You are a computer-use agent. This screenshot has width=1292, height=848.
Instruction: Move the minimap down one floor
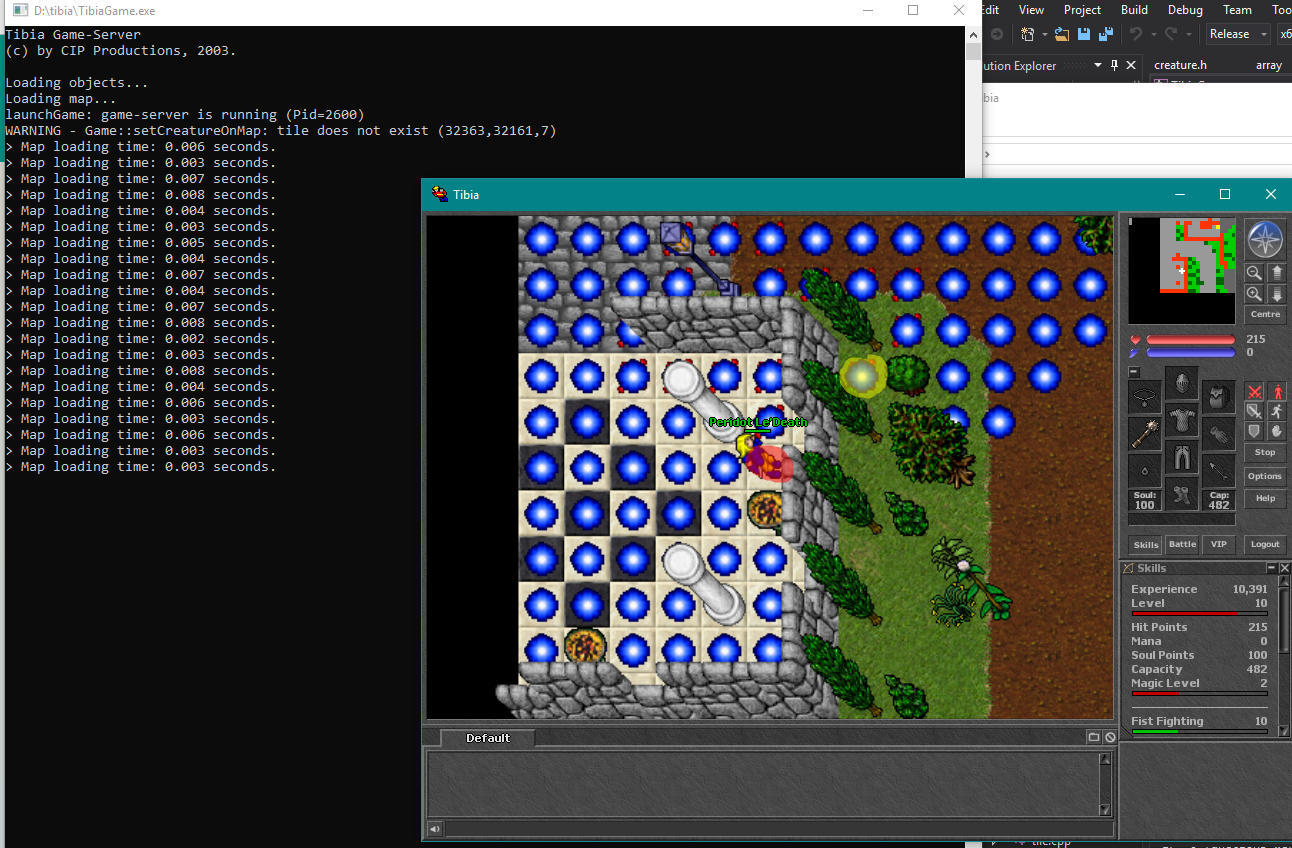click(x=1277, y=294)
